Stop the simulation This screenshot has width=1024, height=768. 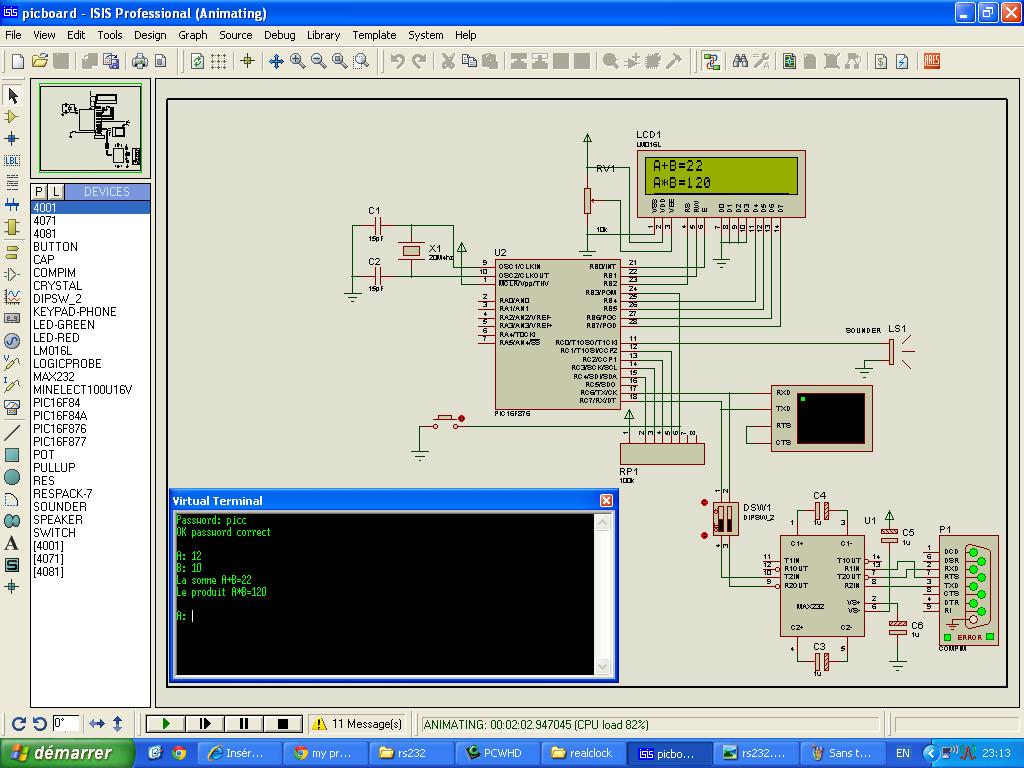pyautogui.click(x=283, y=724)
